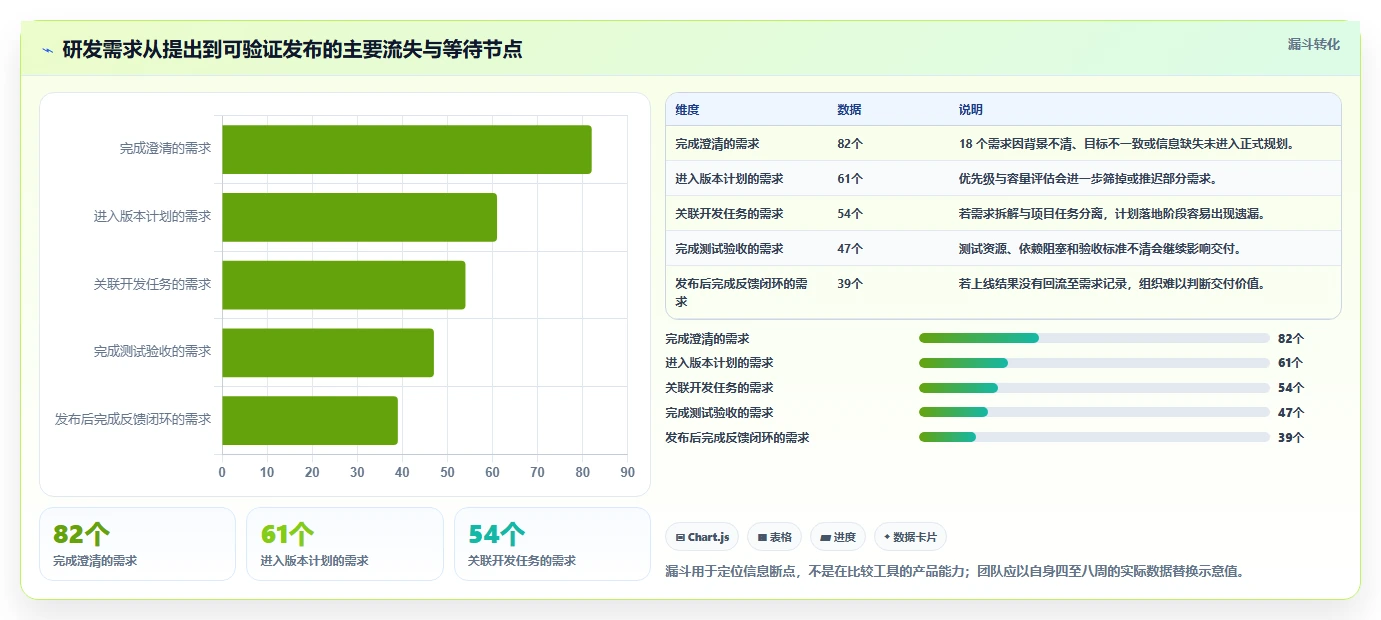
Task: Select the 数据卡片 chip
Action: click(x=910, y=537)
